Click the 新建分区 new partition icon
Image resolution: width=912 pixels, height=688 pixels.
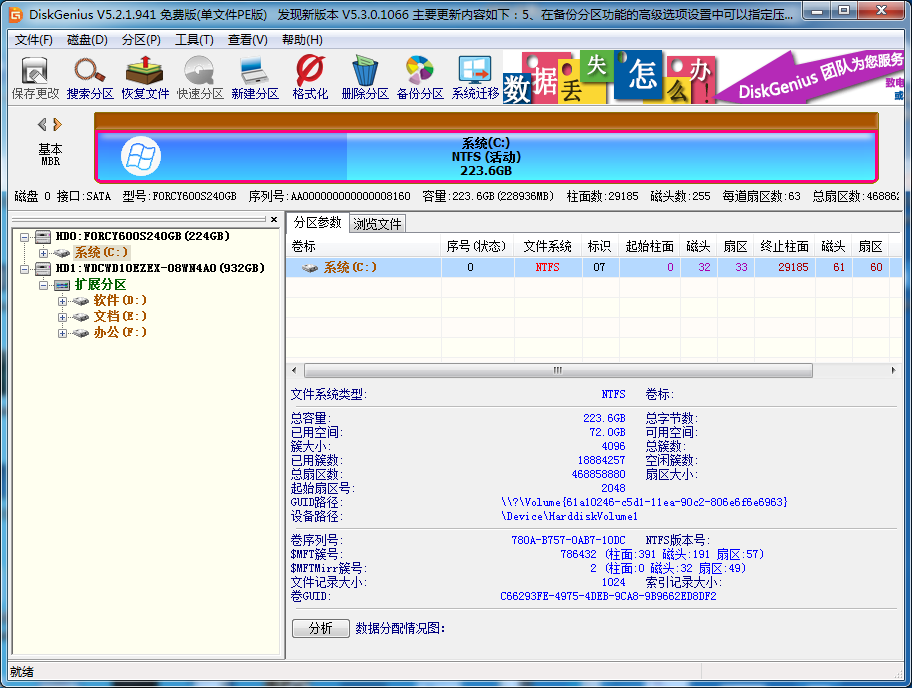point(254,77)
